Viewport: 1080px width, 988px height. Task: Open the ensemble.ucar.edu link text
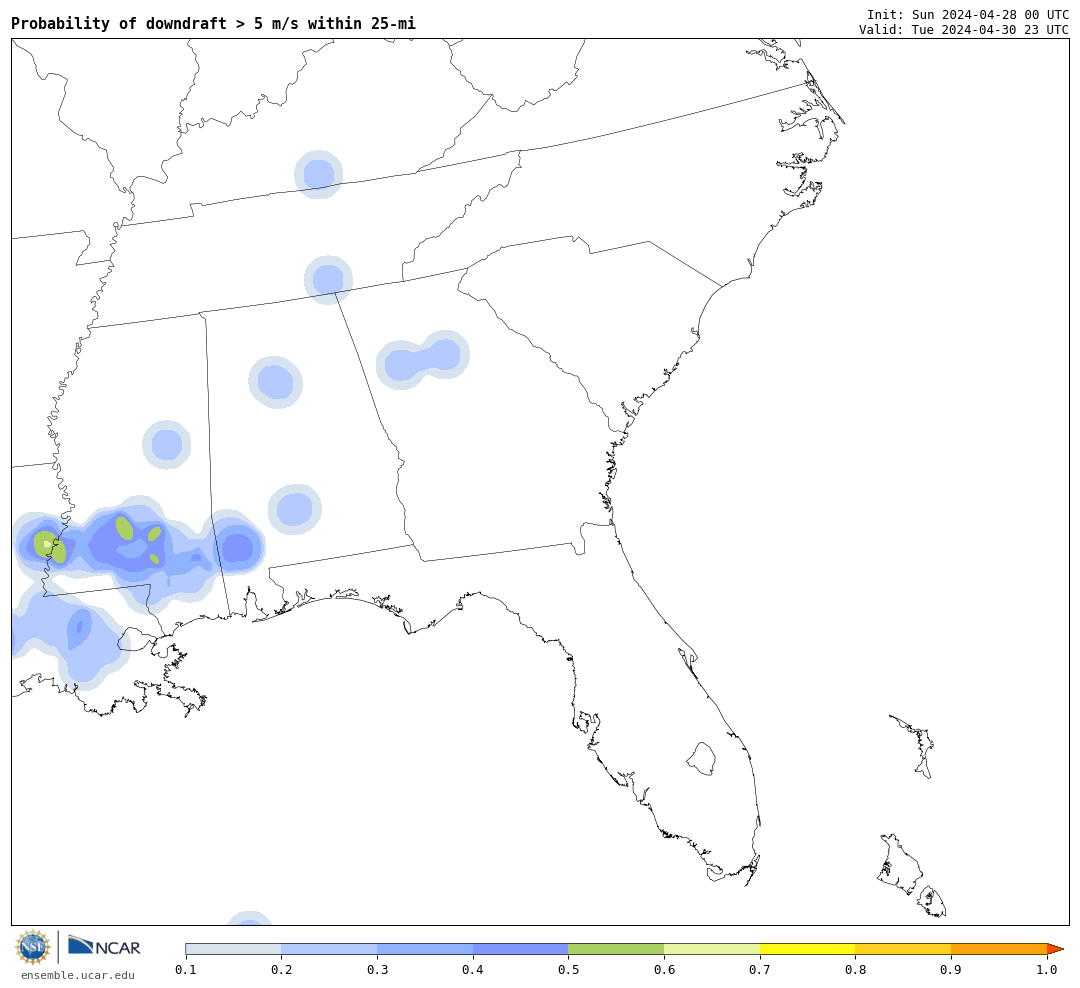tap(78, 975)
